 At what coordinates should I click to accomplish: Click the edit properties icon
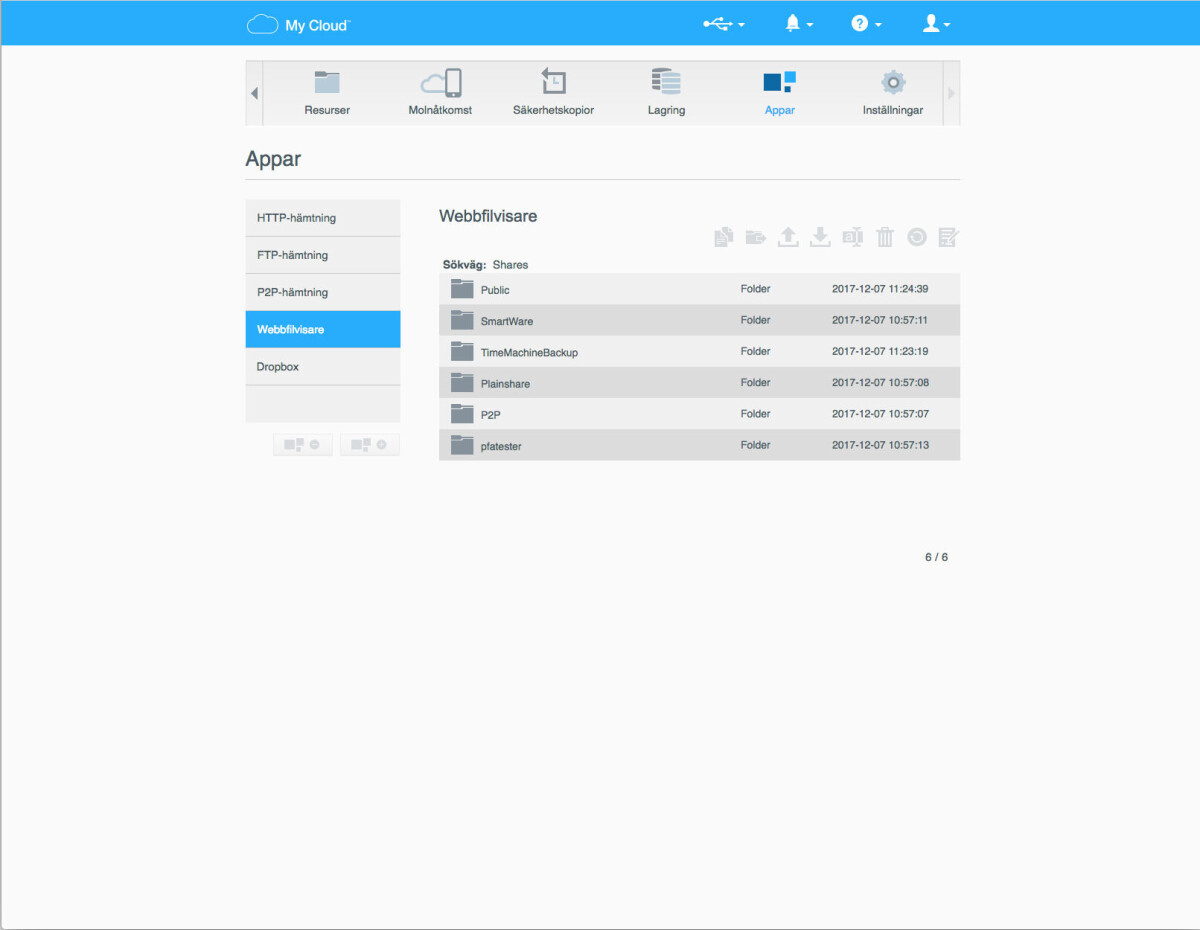click(949, 237)
